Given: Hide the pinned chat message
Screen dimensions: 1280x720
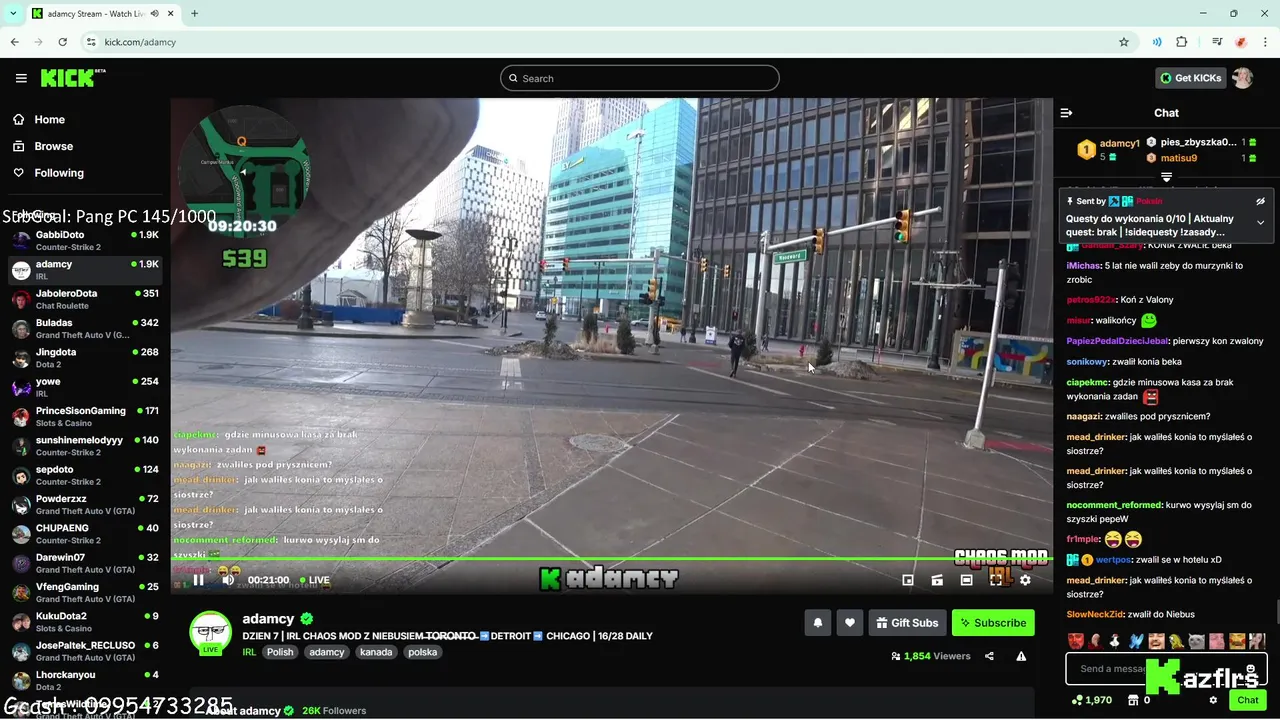Looking at the screenshot, I should click(x=1260, y=201).
